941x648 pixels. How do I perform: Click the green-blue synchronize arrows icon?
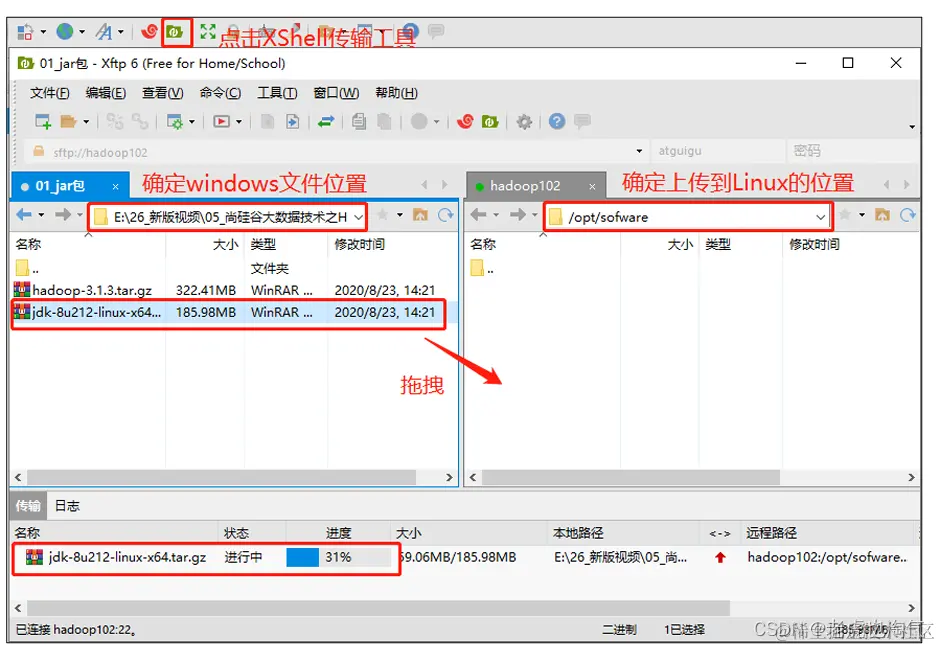tap(326, 122)
